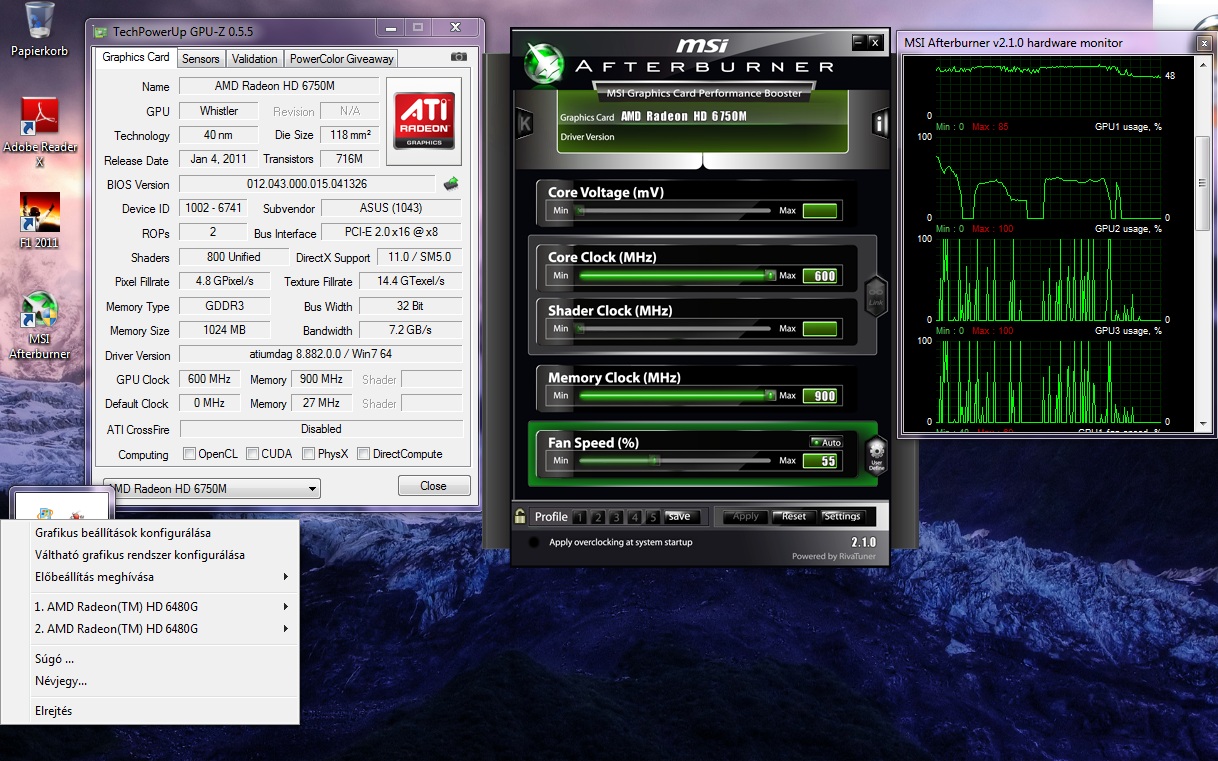Click the Core Voltage value field

(x=820, y=211)
